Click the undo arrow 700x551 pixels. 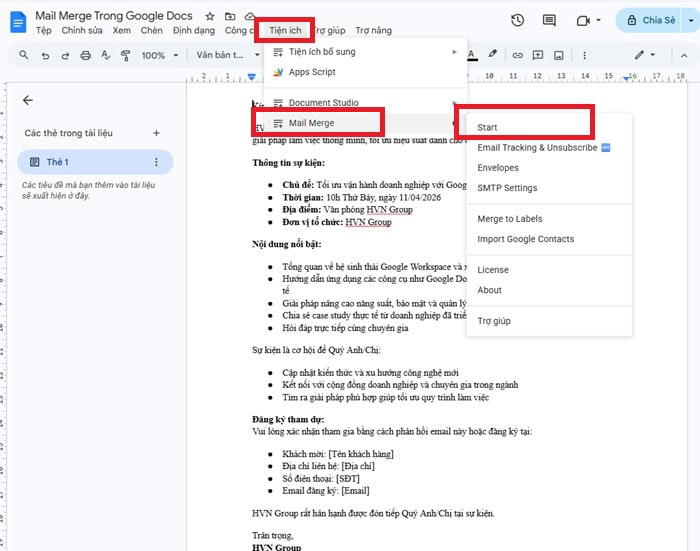(45, 55)
